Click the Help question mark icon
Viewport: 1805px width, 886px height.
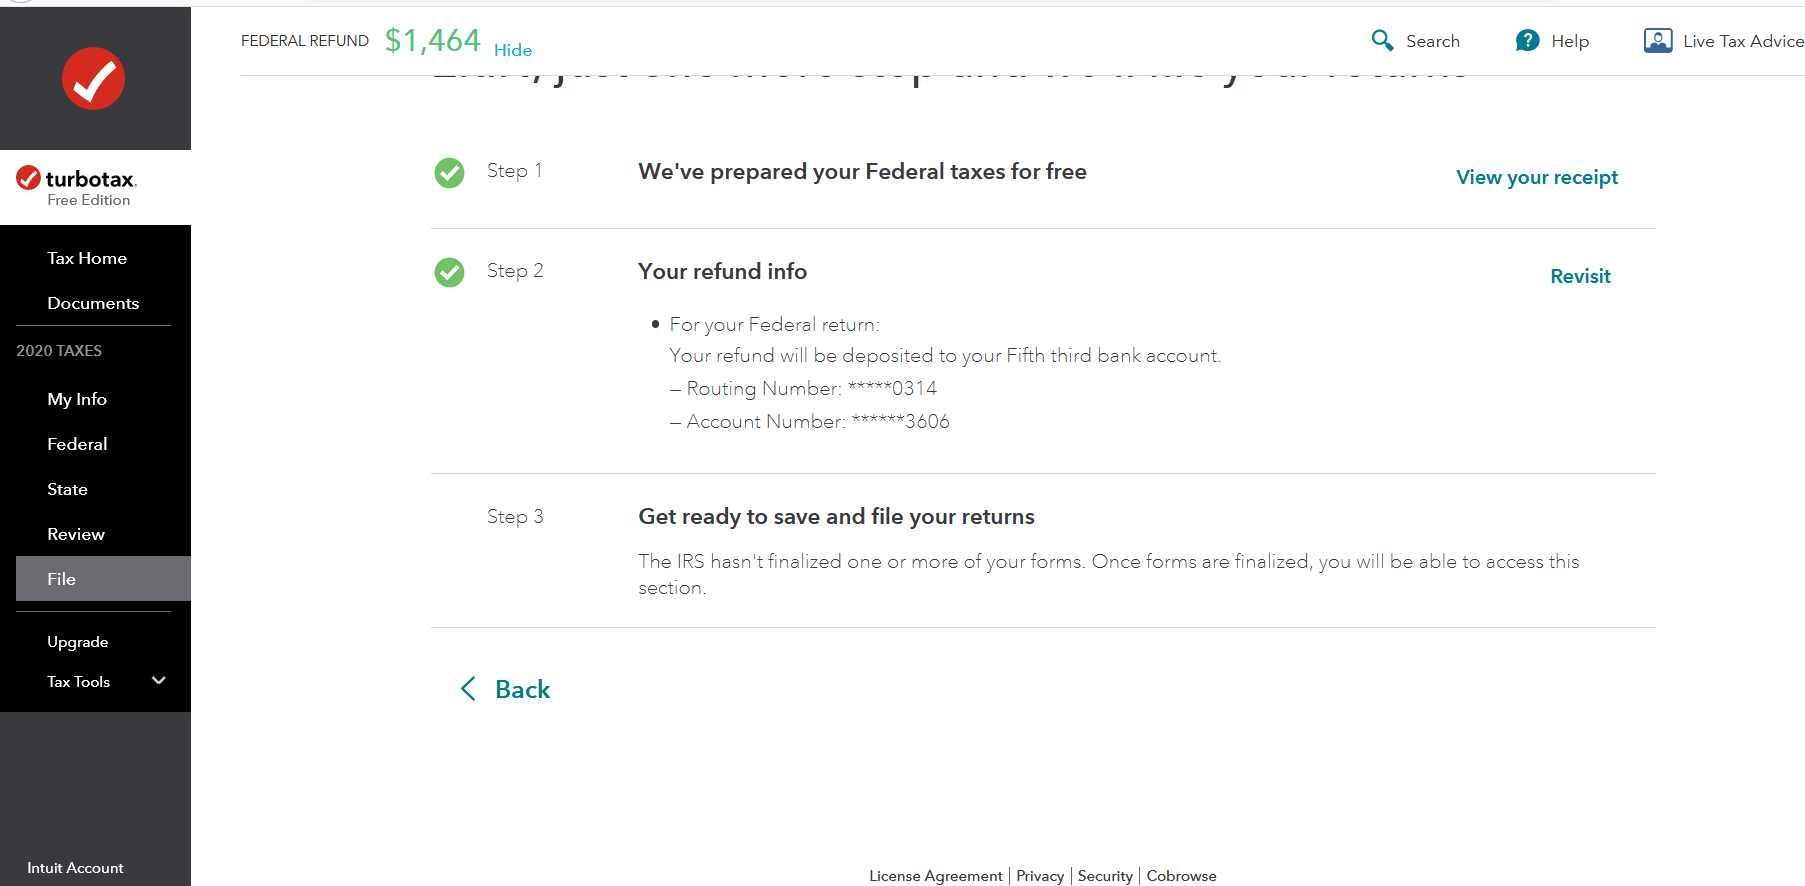click(1527, 40)
